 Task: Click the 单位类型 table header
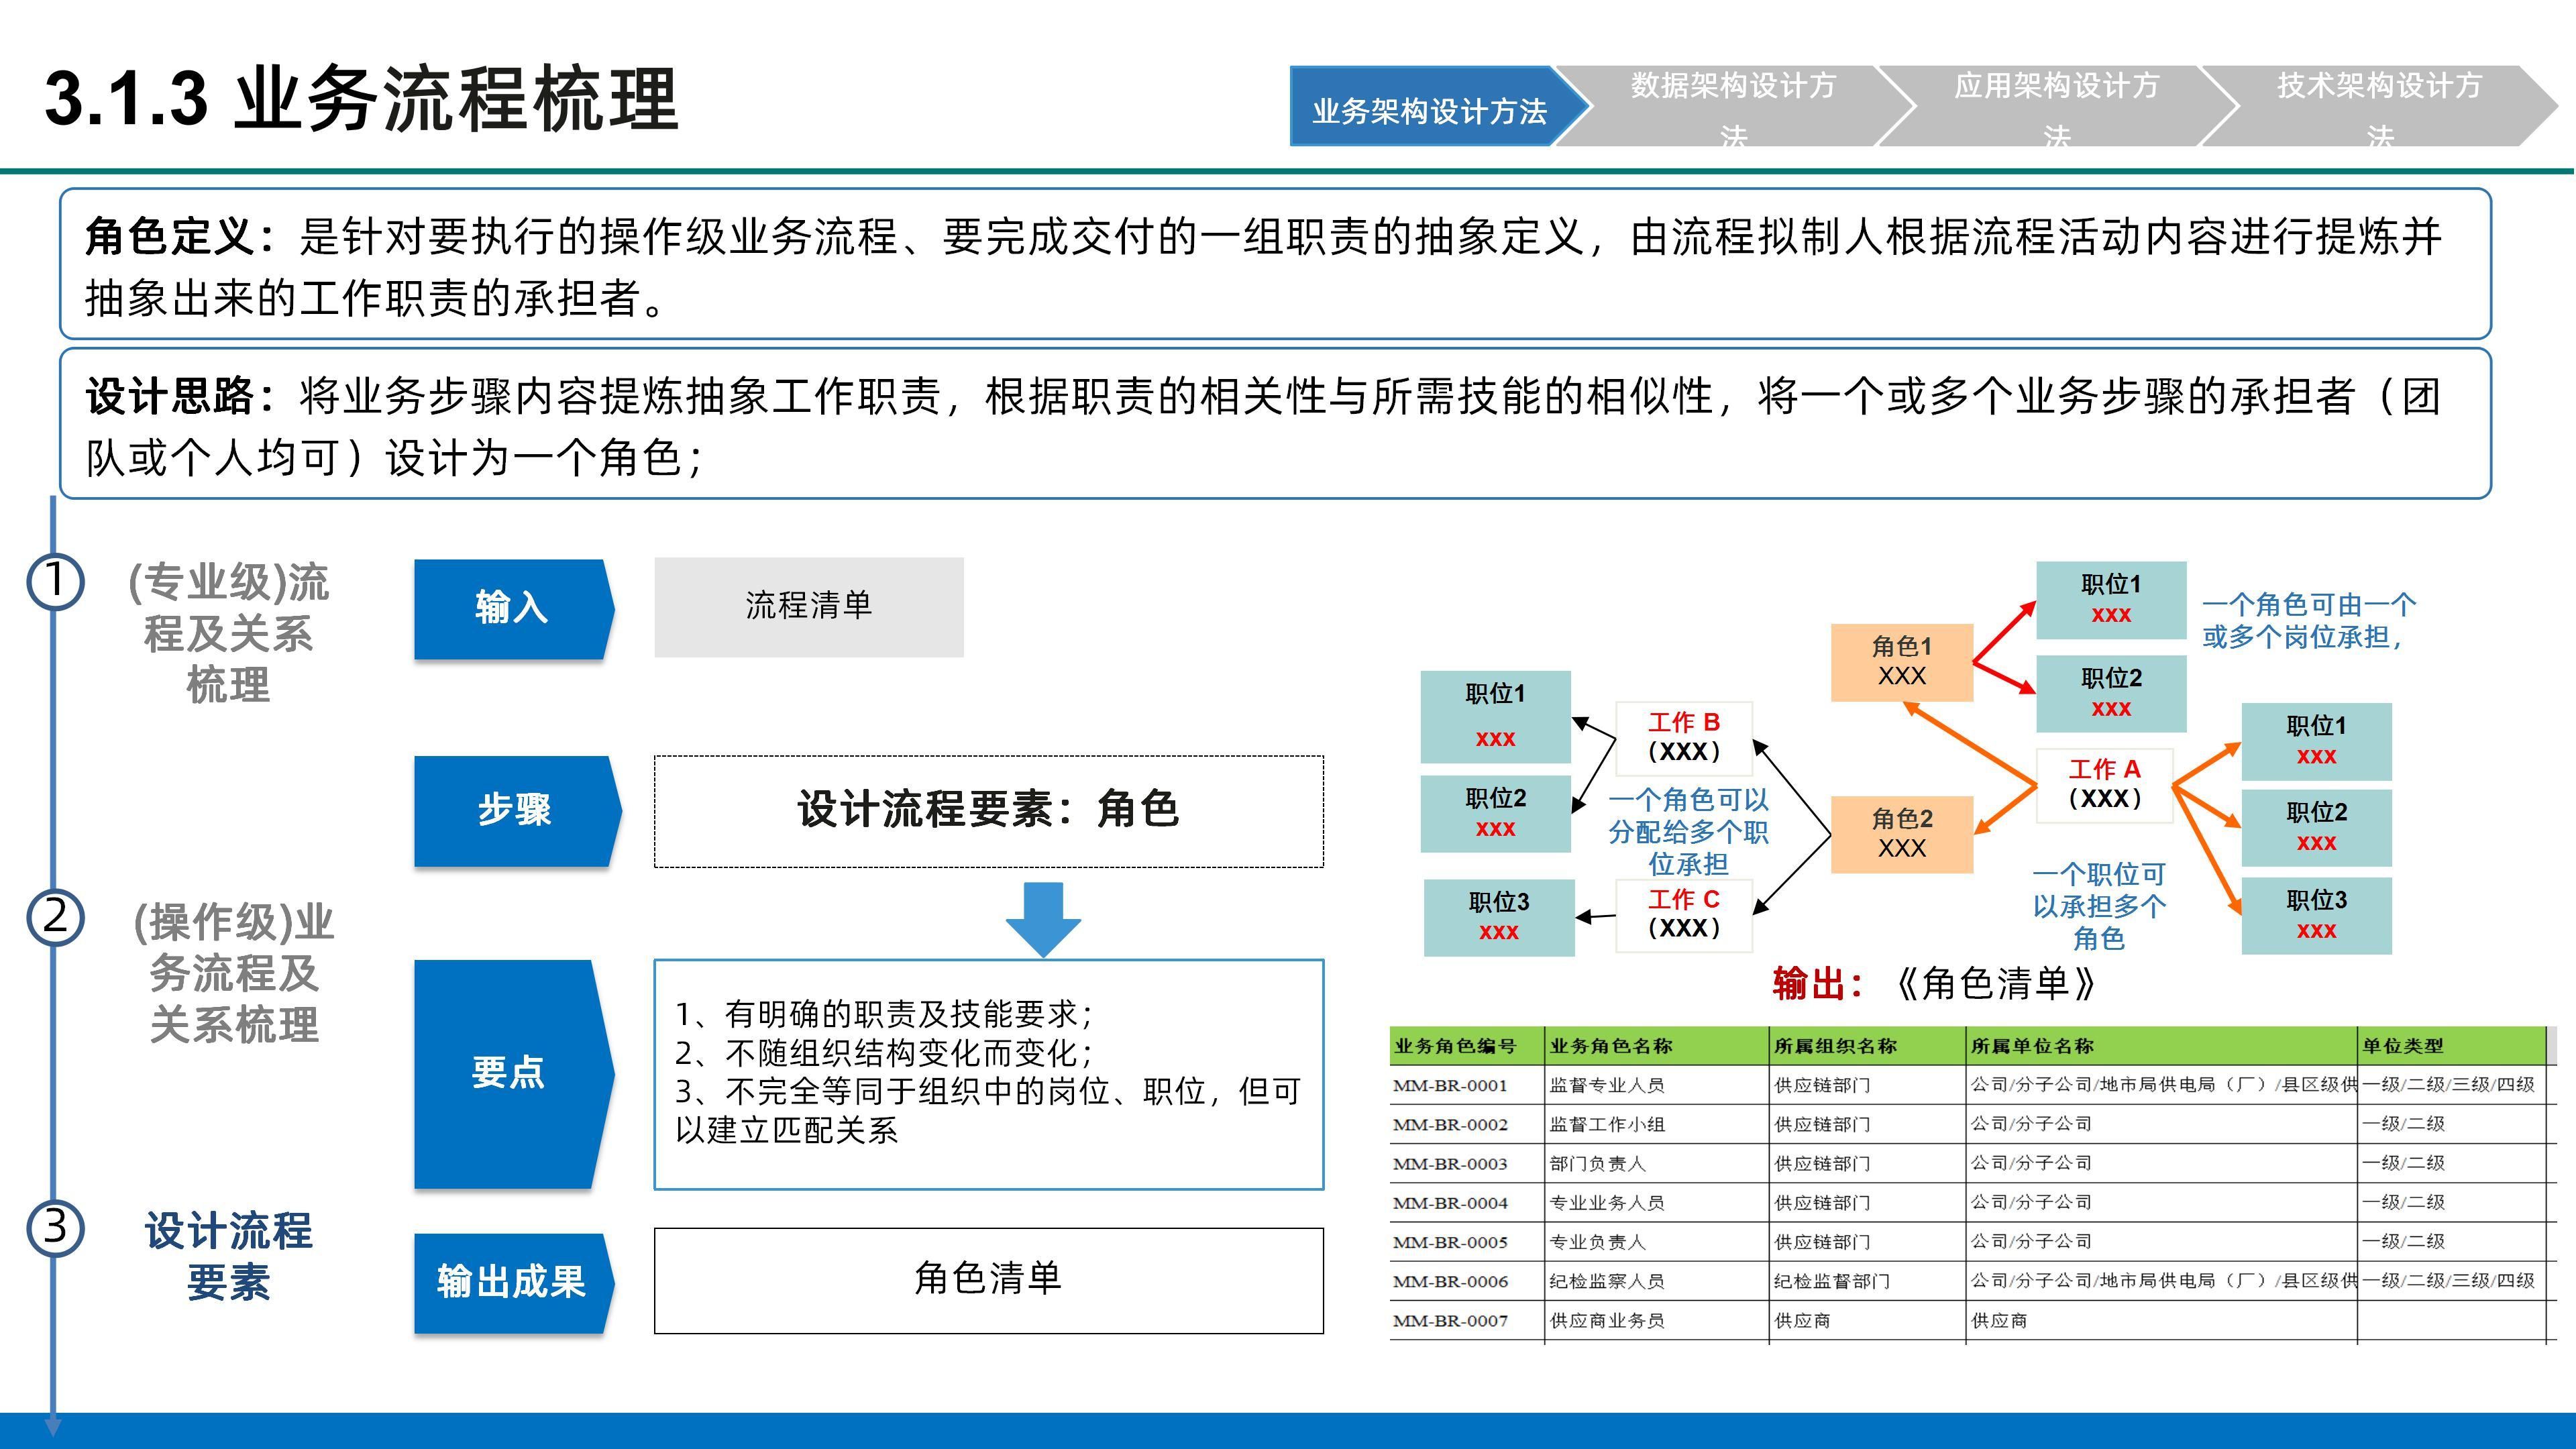[2451, 1046]
